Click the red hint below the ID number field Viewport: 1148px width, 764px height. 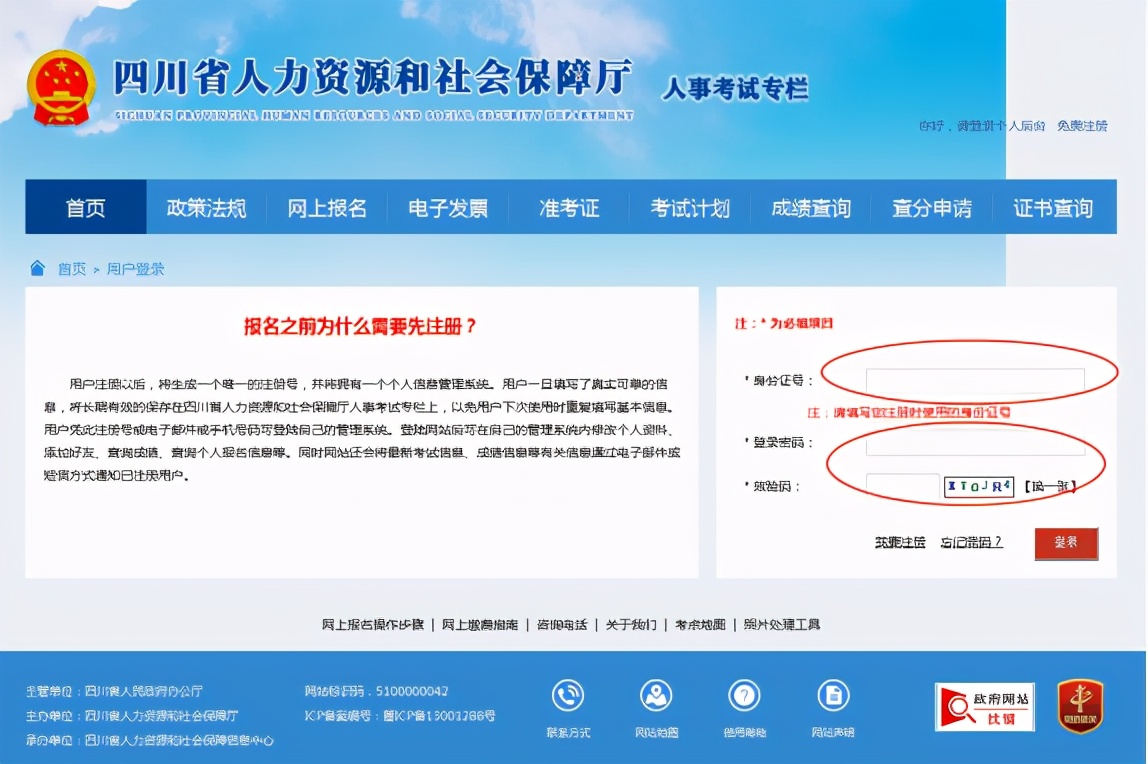pyautogui.click(x=909, y=413)
